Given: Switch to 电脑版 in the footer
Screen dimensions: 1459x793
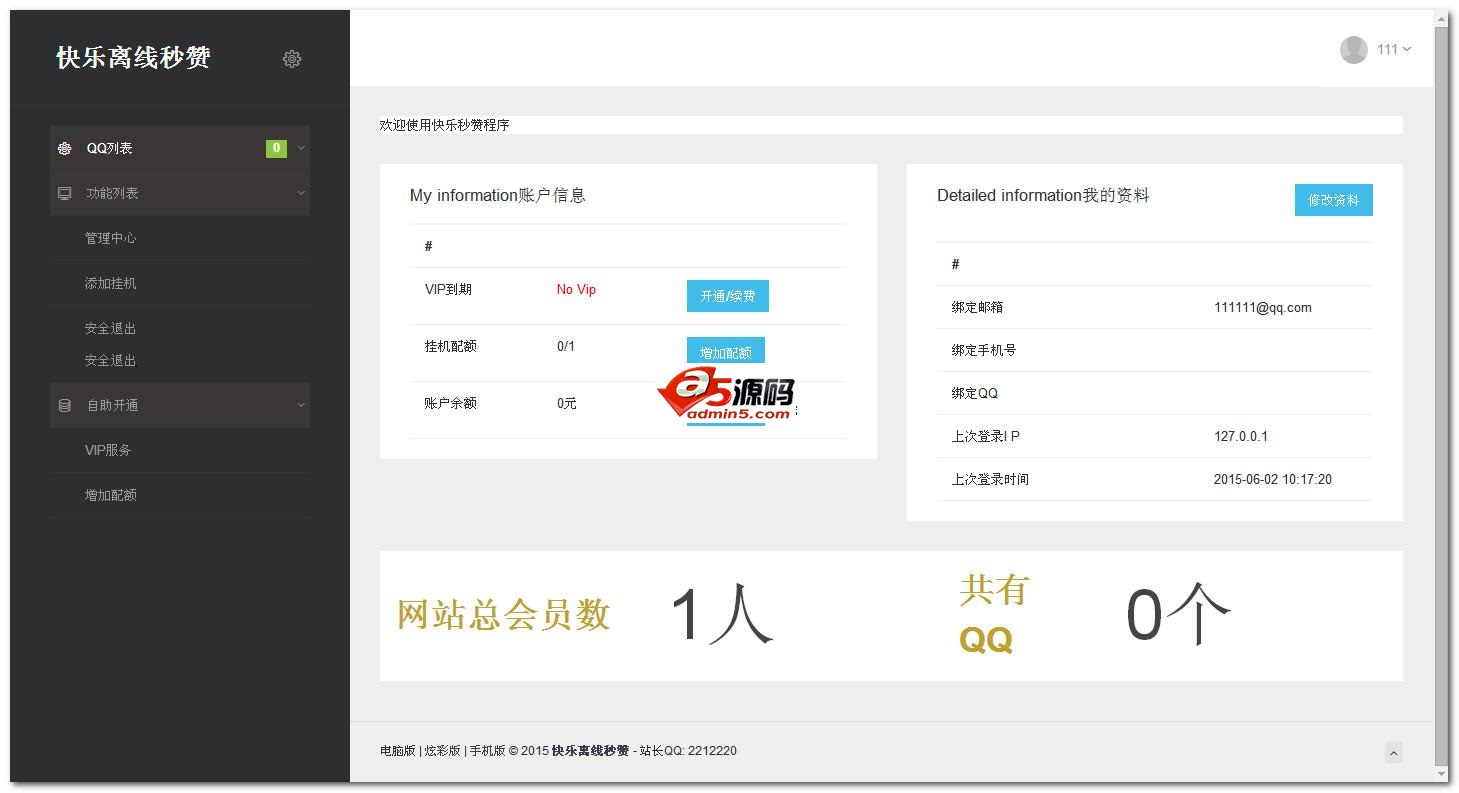Looking at the screenshot, I should (398, 751).
